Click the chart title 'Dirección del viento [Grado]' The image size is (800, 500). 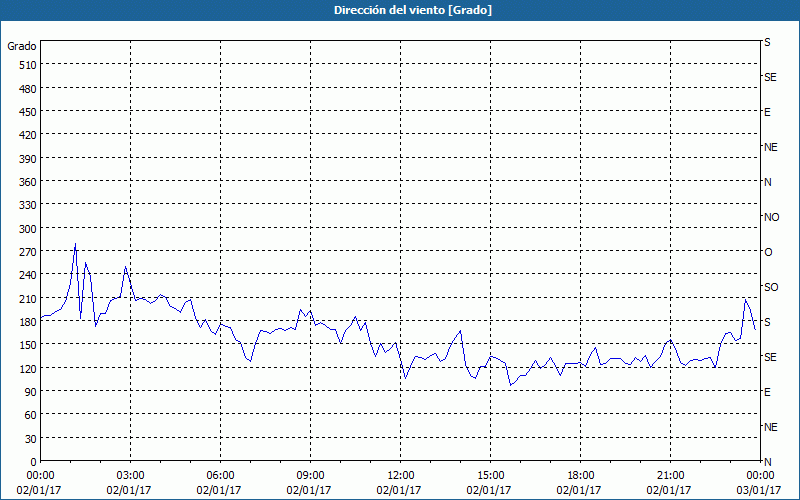[x=413, y=10]
